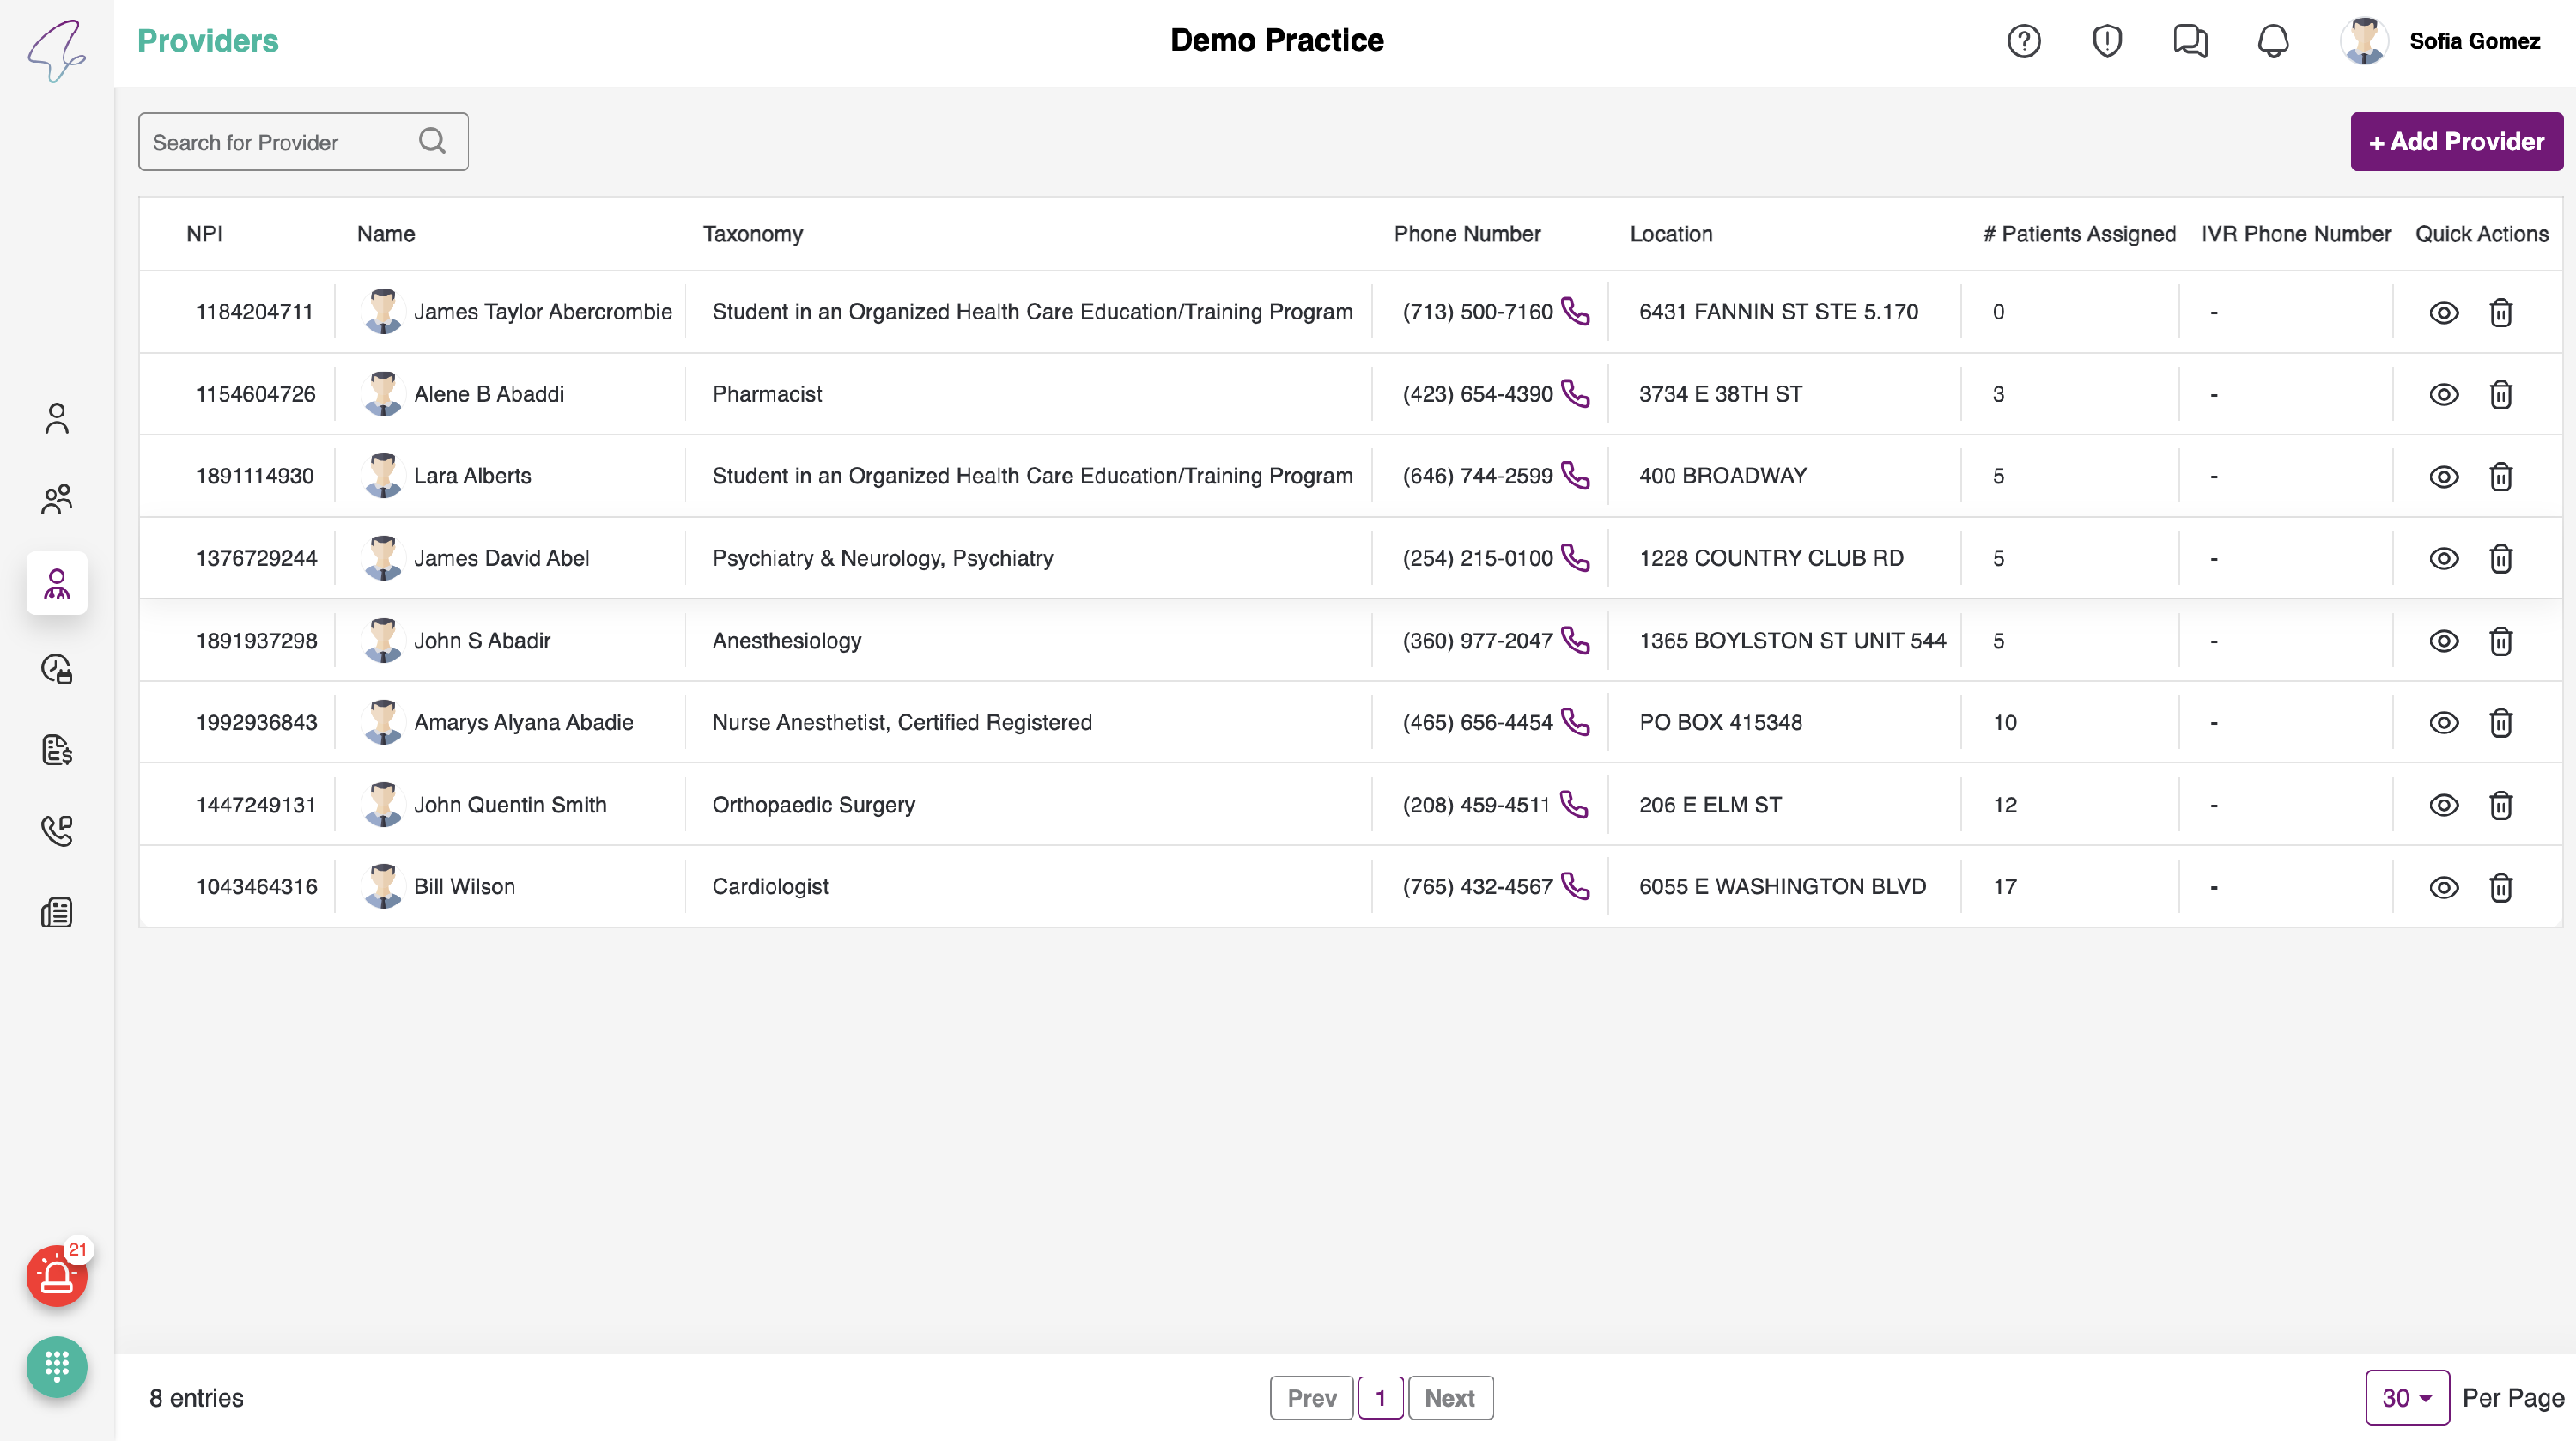Click the shield alert icon
The image size is (2576, 1441).
point(2107,41)
